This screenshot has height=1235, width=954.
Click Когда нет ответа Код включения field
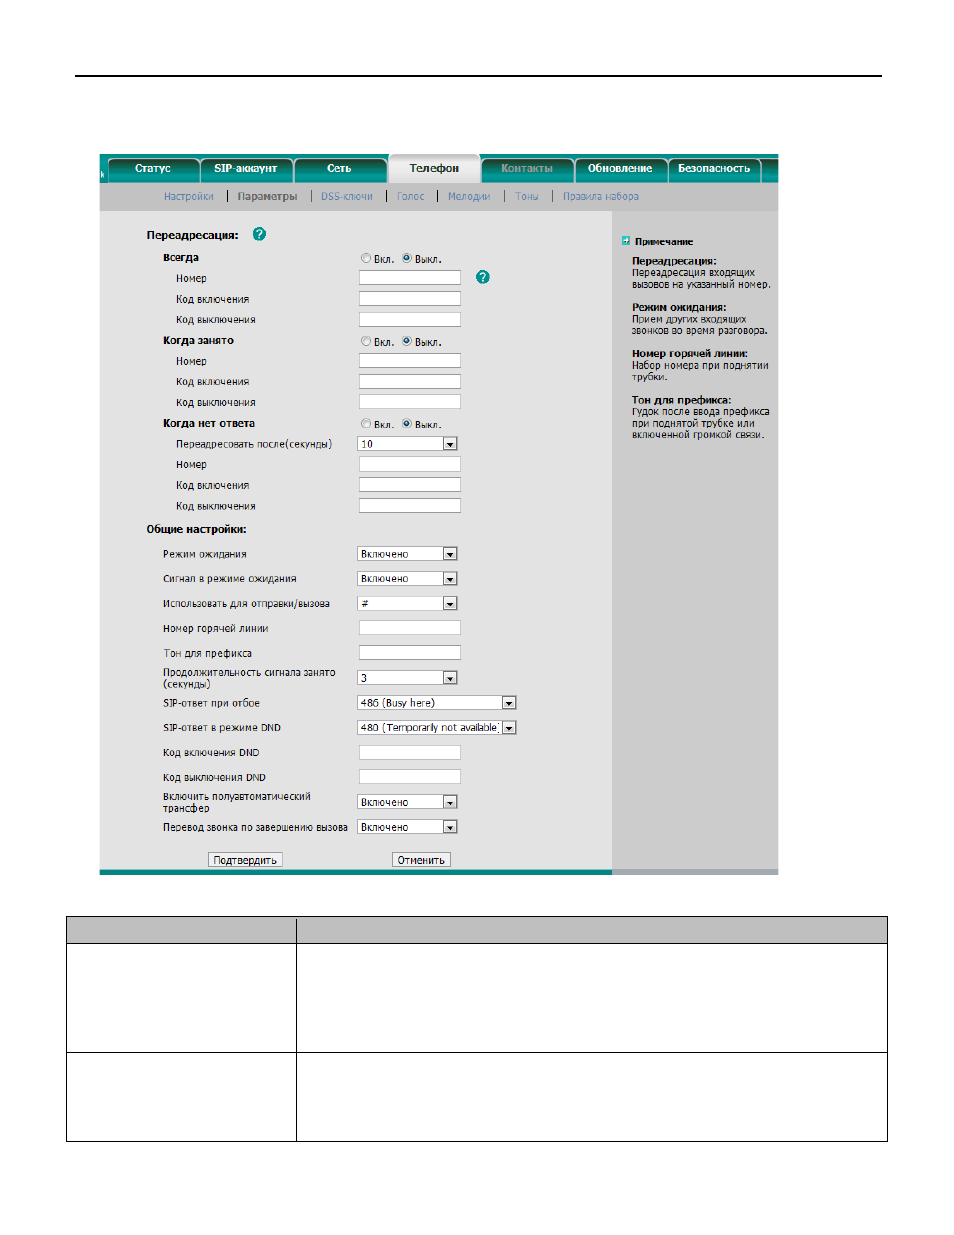(410, 485)
